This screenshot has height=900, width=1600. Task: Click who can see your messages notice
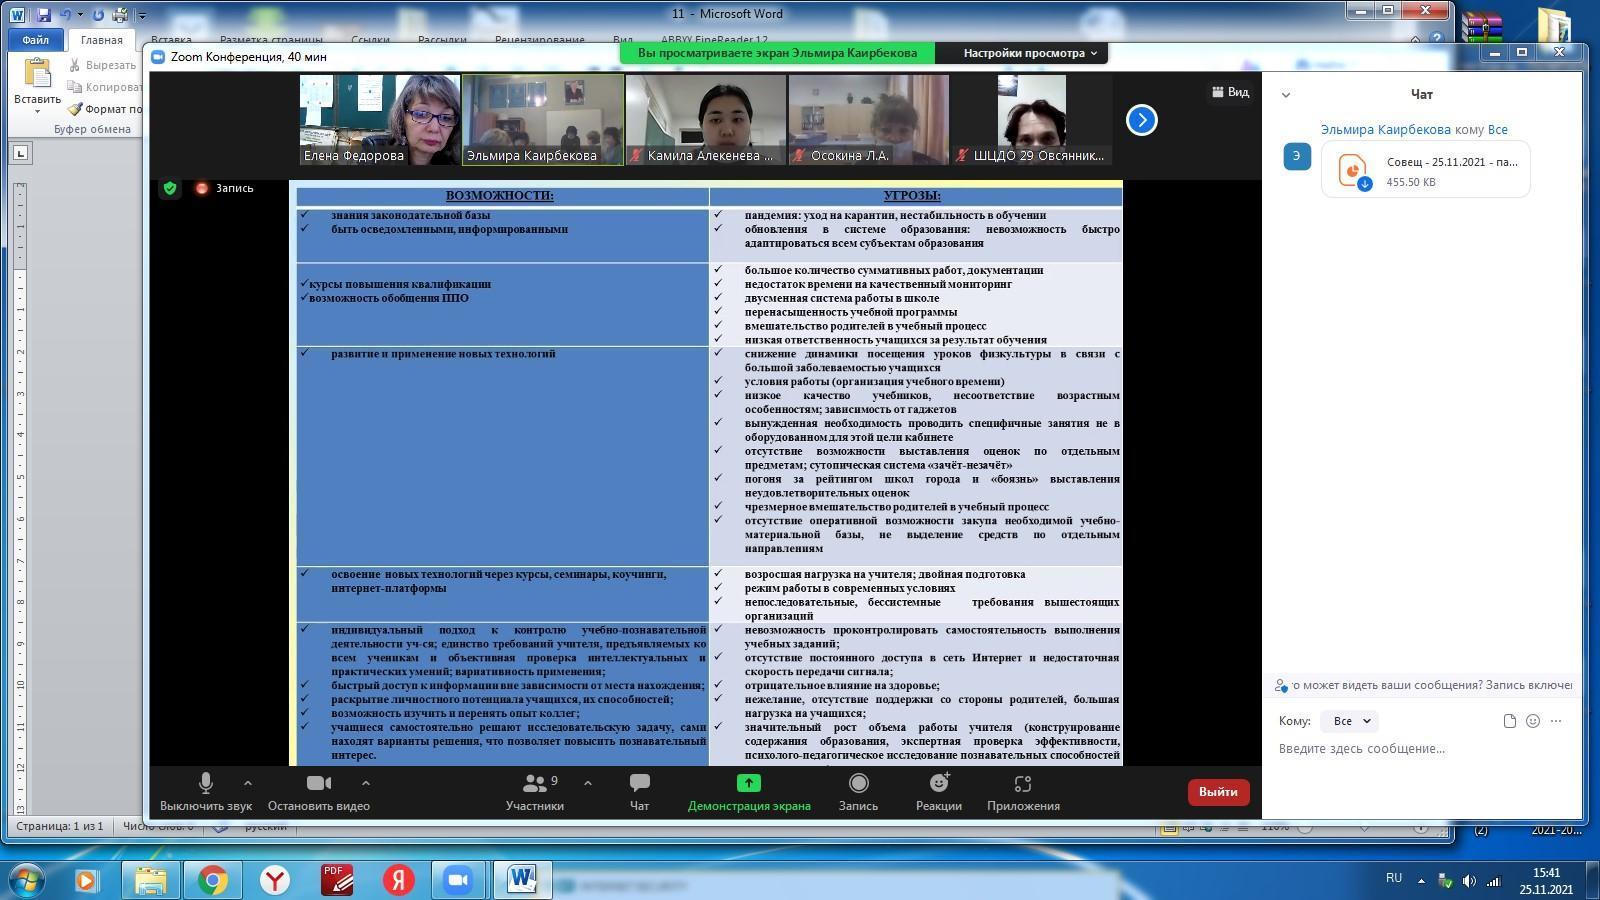point(1424,686)
